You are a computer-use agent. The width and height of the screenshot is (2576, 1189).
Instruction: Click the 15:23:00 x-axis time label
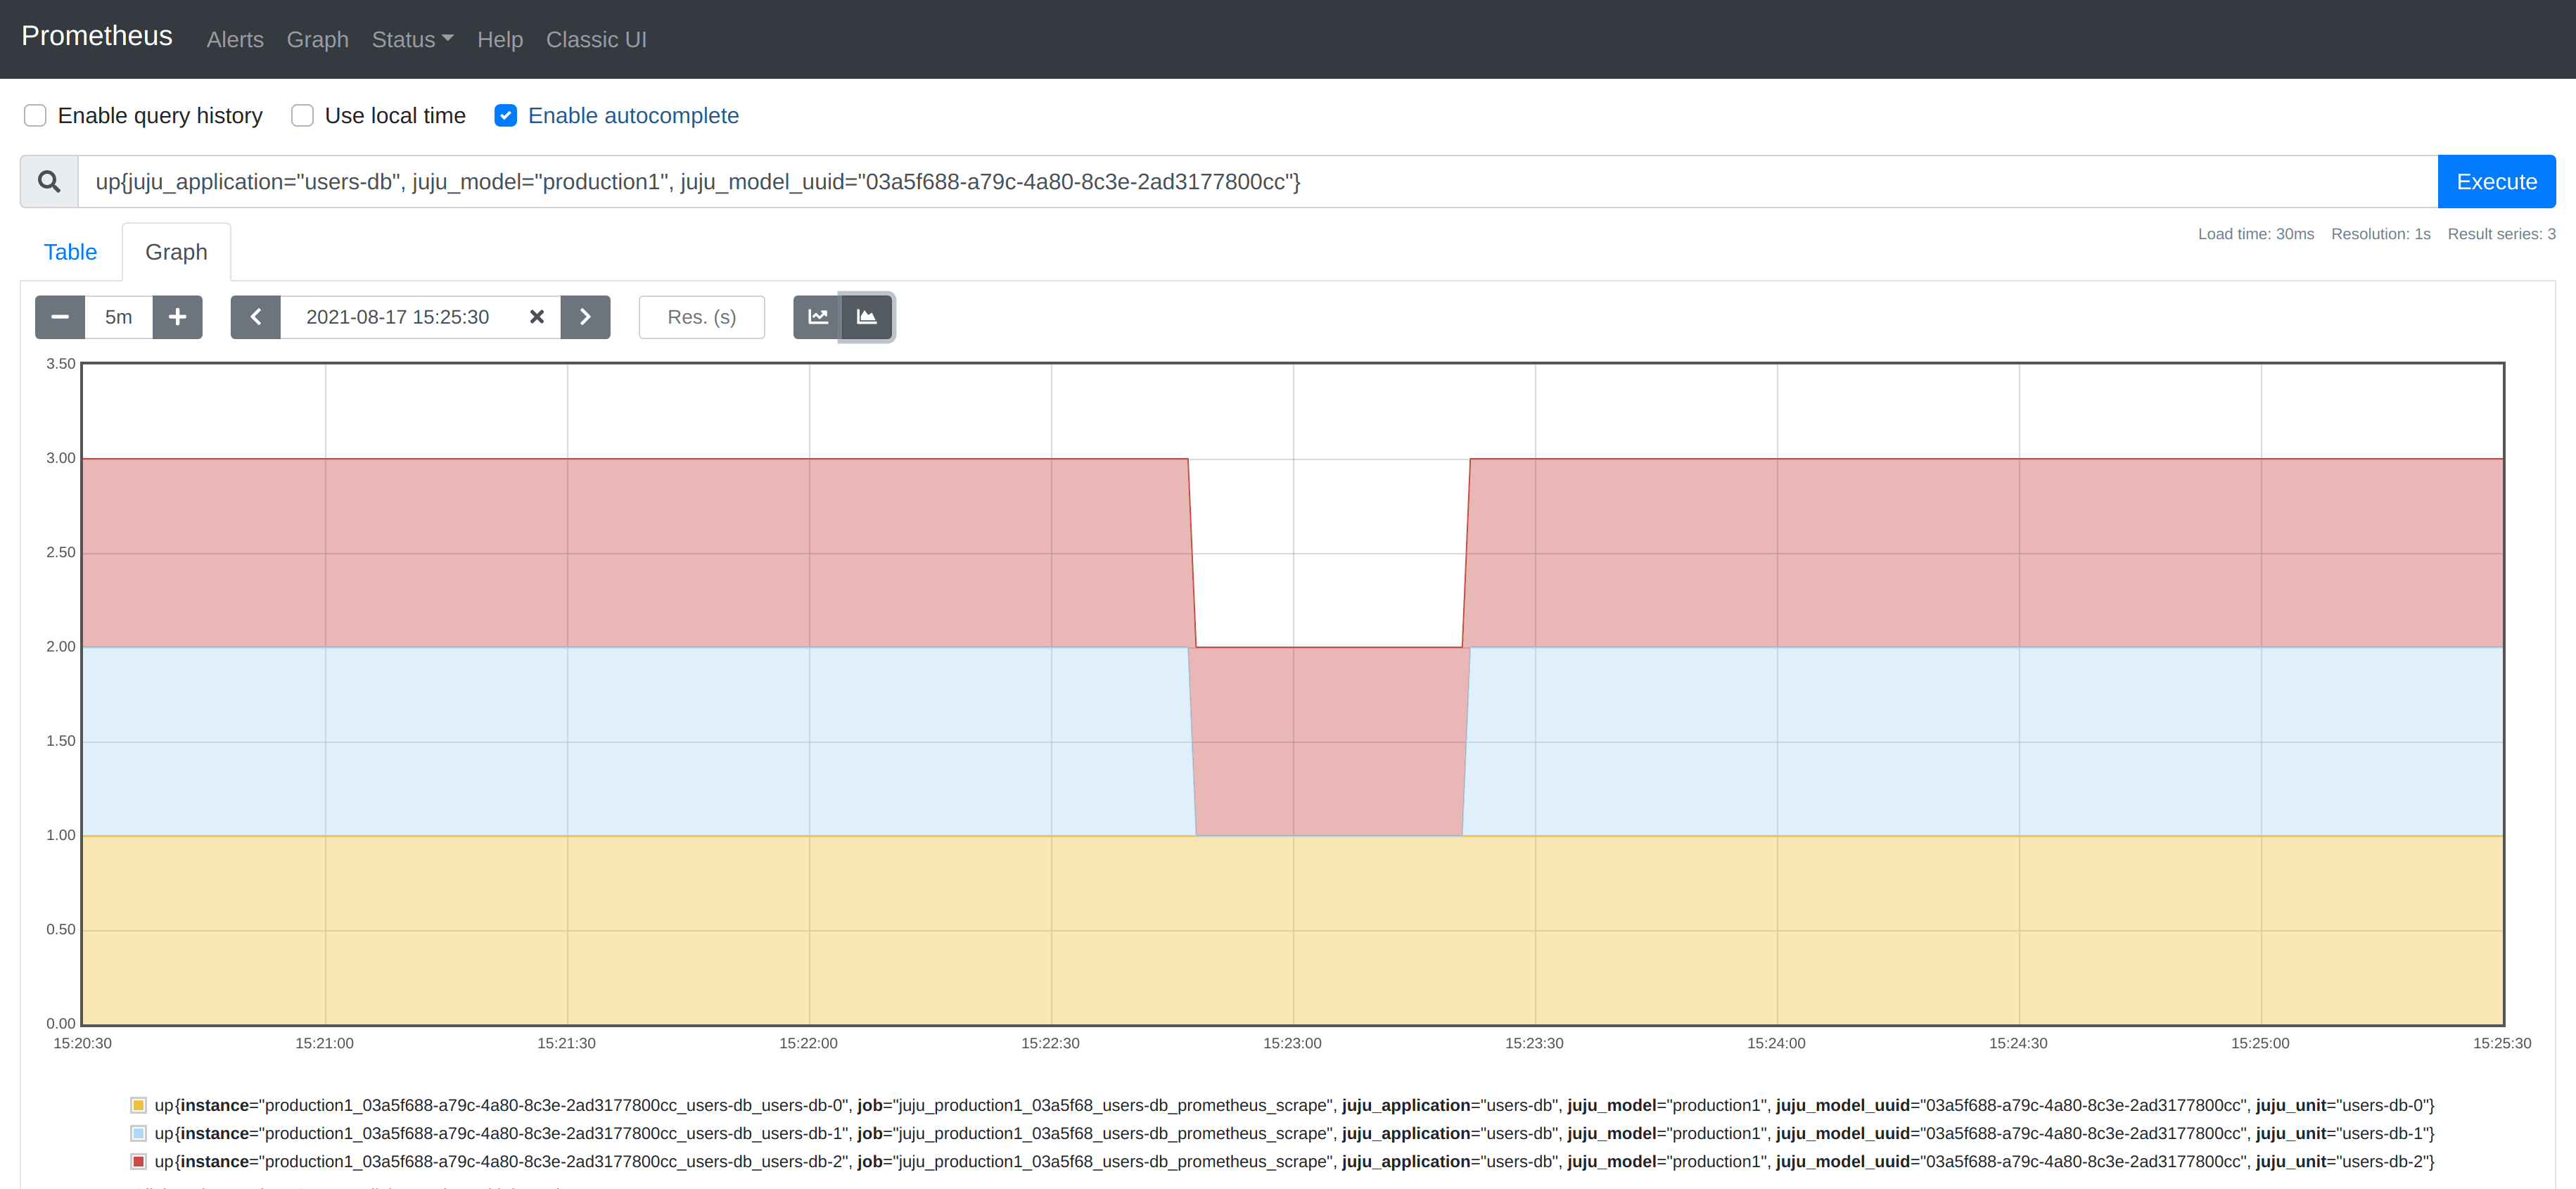1292,1043
